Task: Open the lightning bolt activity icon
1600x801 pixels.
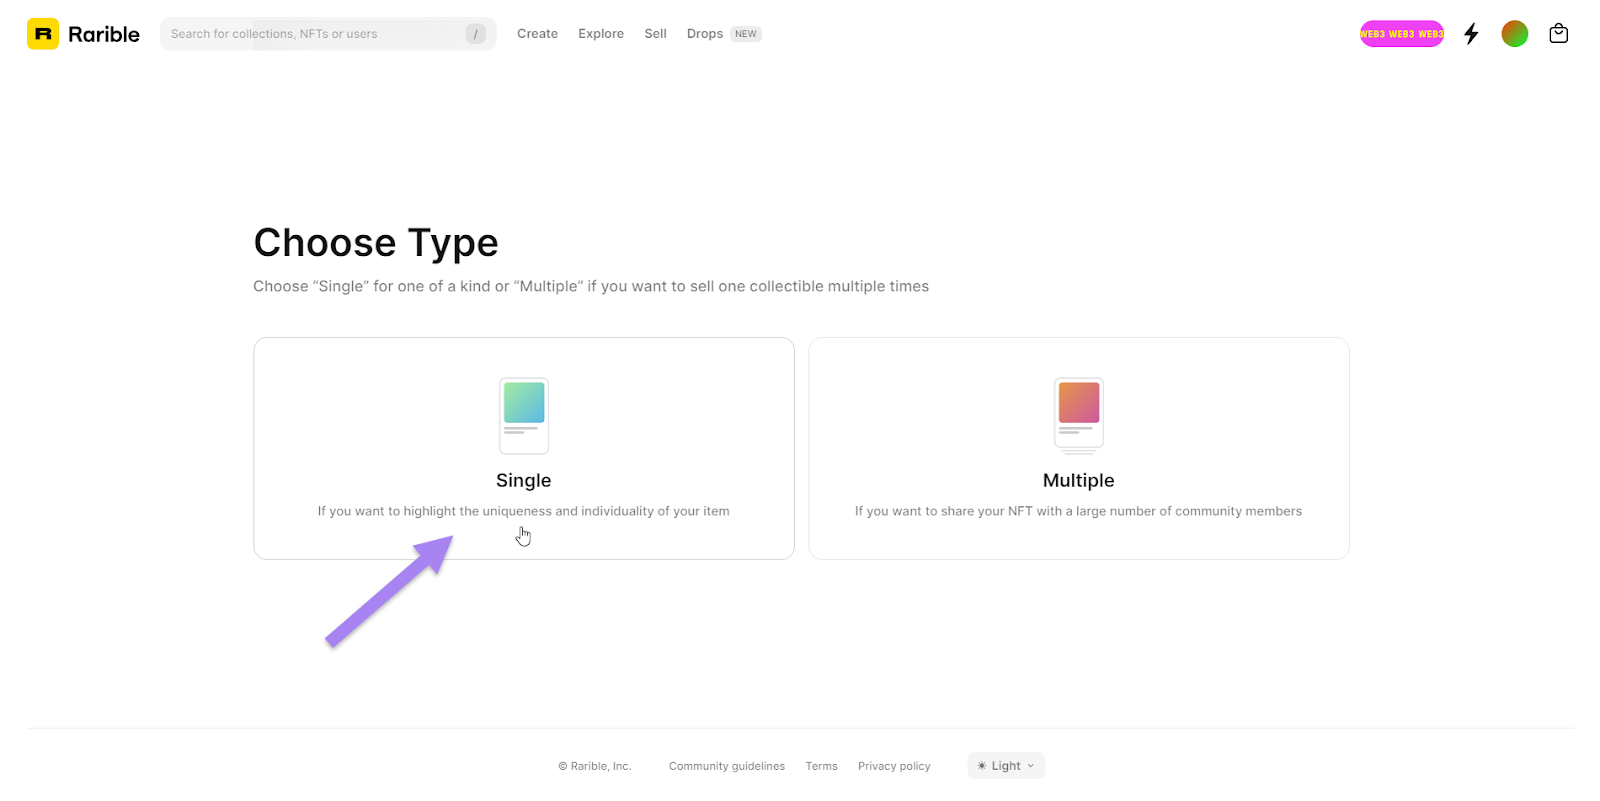Action: pyautogui.click(x=1471, y=34)
